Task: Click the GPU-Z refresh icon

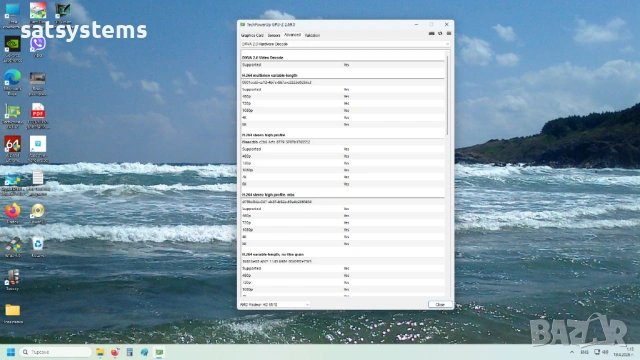Action: coord(440,33)
